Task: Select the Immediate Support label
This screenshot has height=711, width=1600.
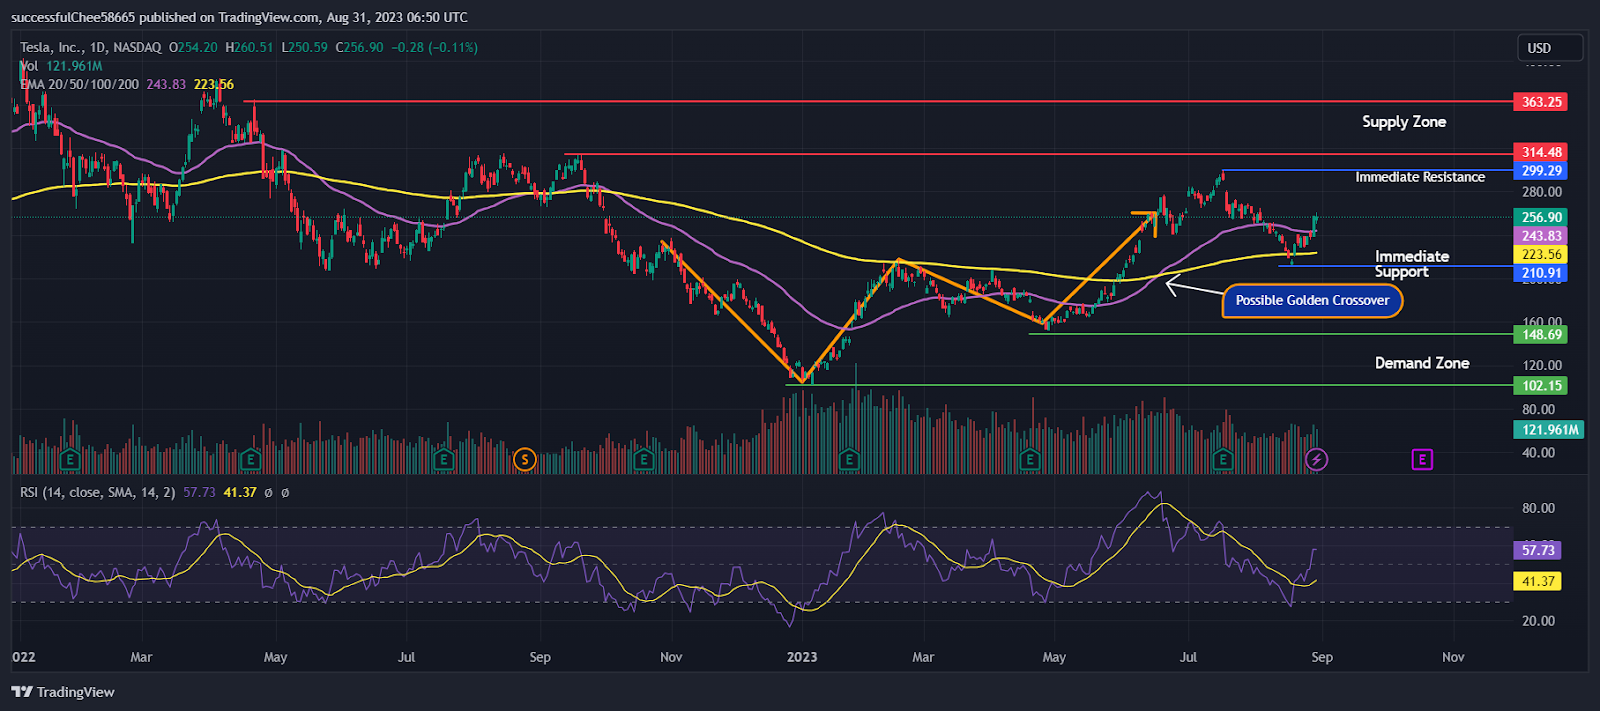Action: 1411,264
